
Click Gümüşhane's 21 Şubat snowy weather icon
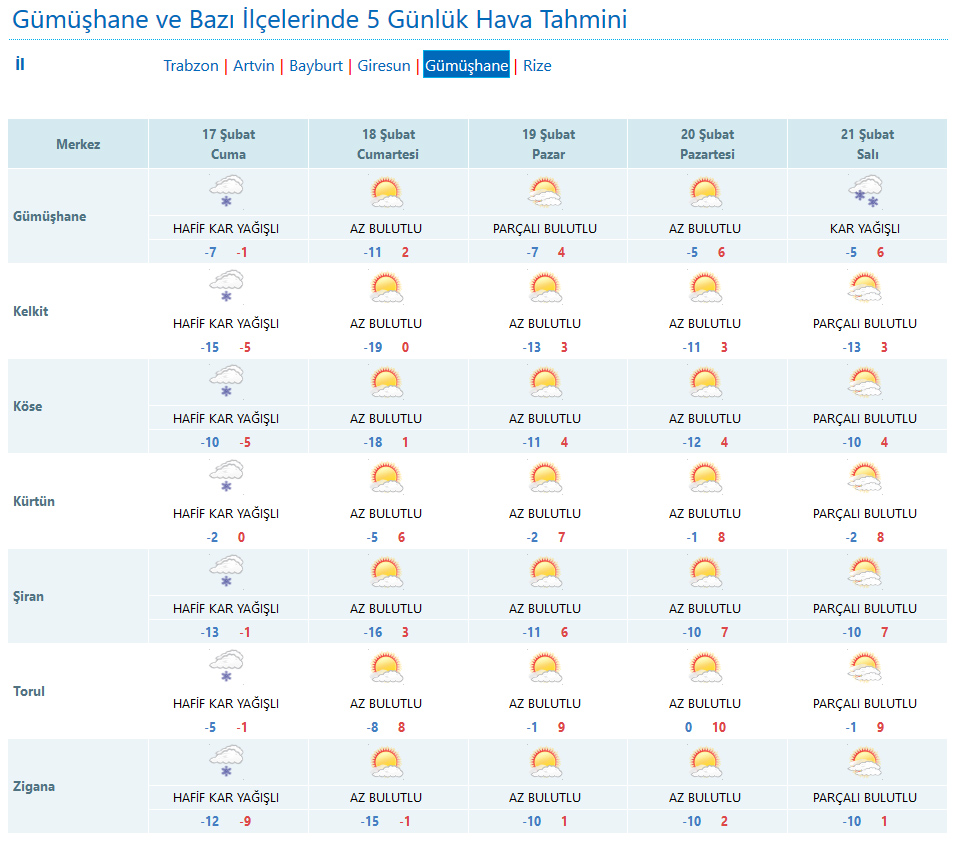[x=866, y=191]
